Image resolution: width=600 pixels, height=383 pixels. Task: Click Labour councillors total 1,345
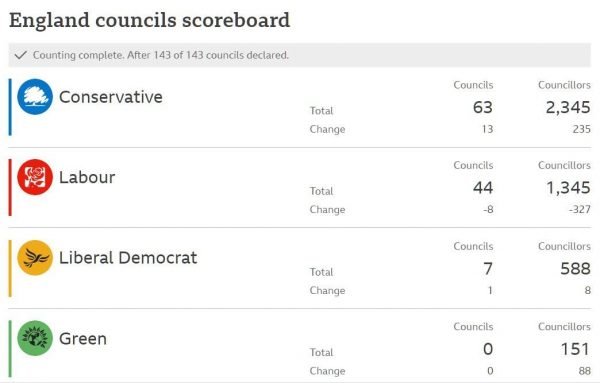click(x=568, y=188)
